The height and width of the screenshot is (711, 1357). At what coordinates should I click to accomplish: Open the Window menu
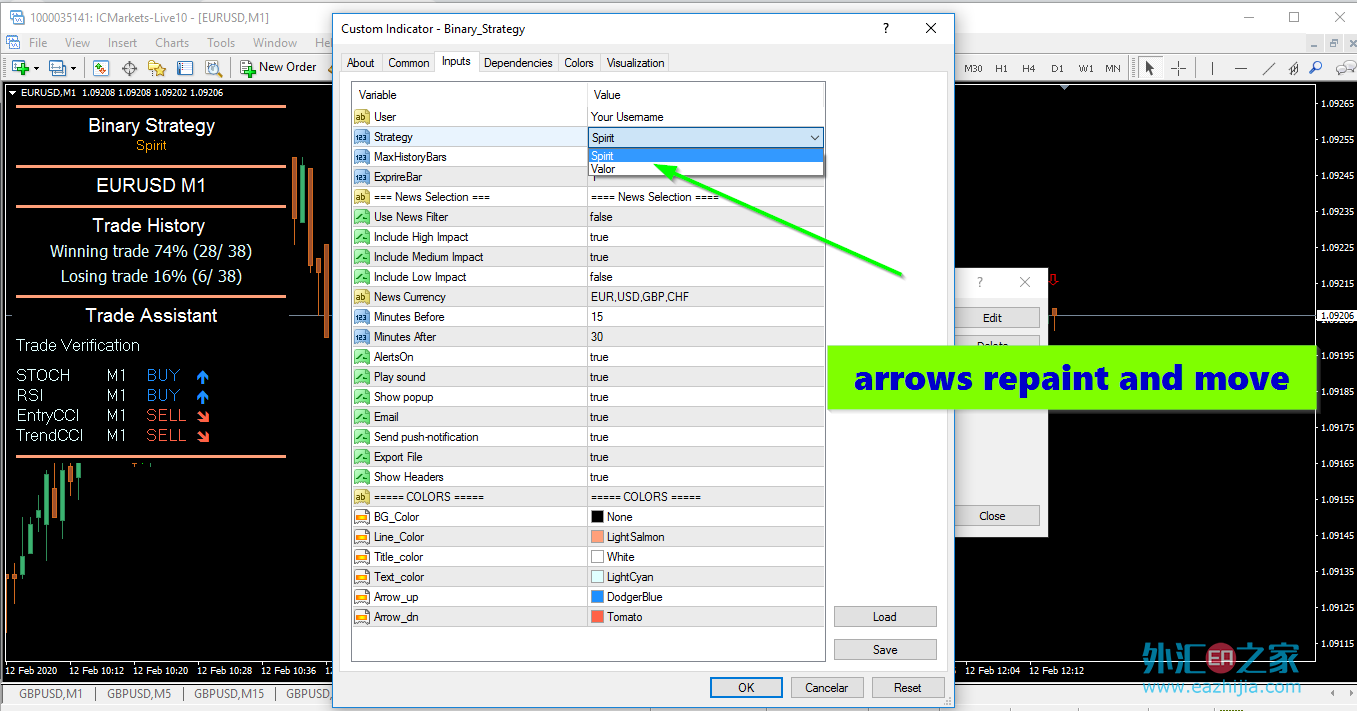click(x=275, y=43)
